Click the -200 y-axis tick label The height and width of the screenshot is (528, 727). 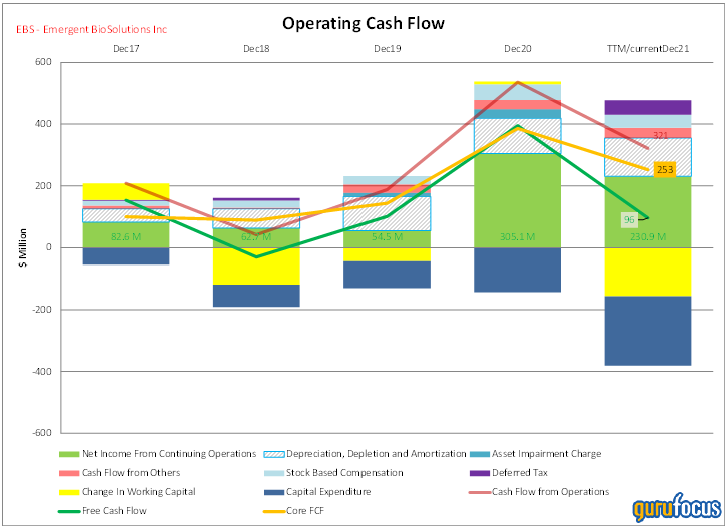[x=42, y=310]
